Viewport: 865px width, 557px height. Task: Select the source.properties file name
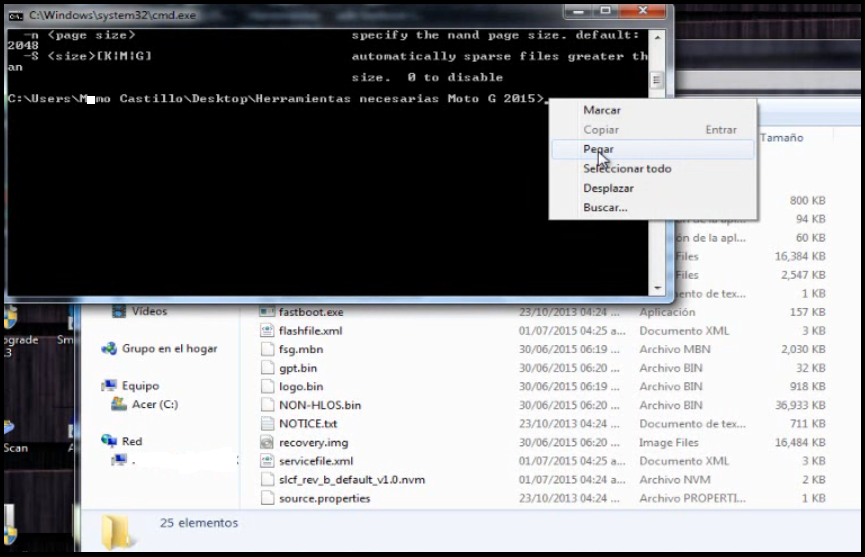324,499
